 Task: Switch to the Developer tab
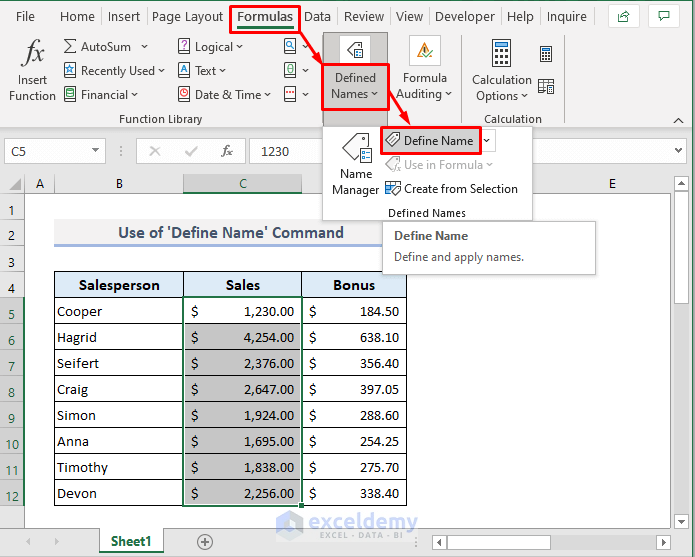tap(465, 16)
